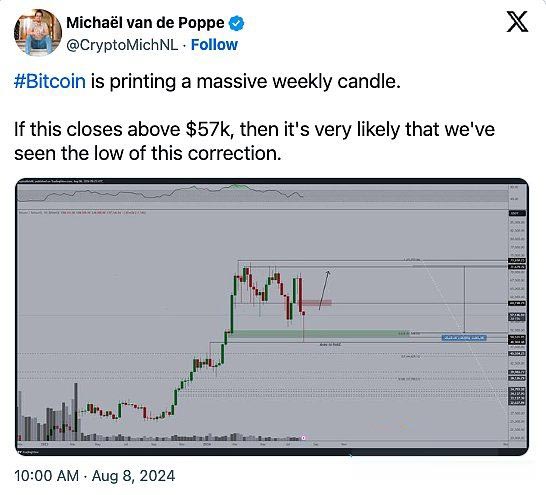
Task: Click the latest red weekly candle
Action: (304, 314)
